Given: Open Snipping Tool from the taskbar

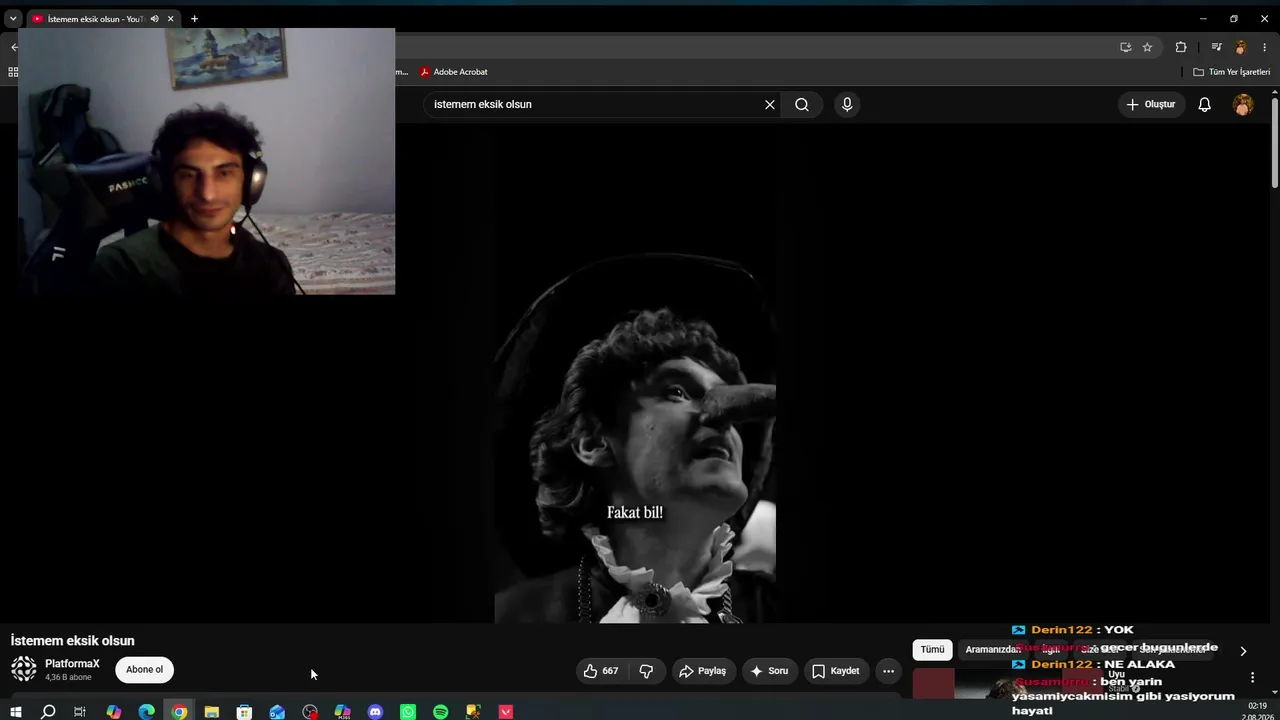Looking at the screenshot, I should [473, 712].
